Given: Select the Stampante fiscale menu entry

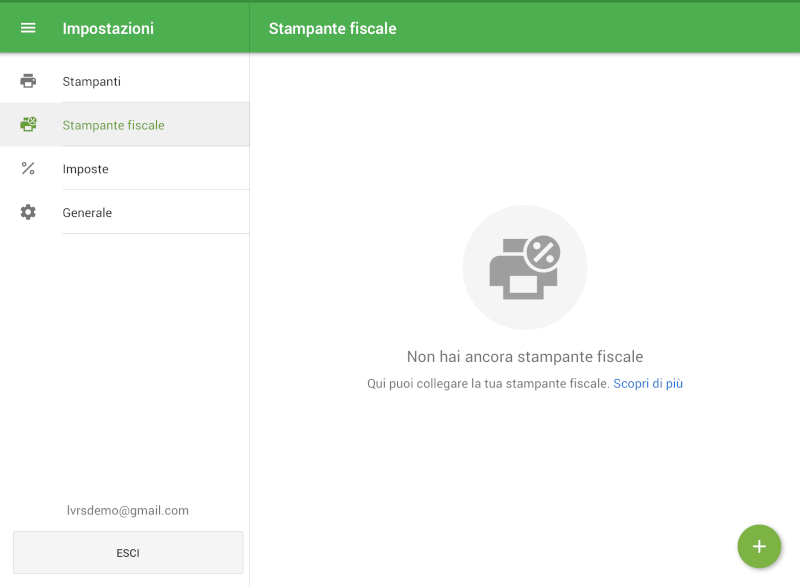Looking at the screenshot, I should [113, 125].
